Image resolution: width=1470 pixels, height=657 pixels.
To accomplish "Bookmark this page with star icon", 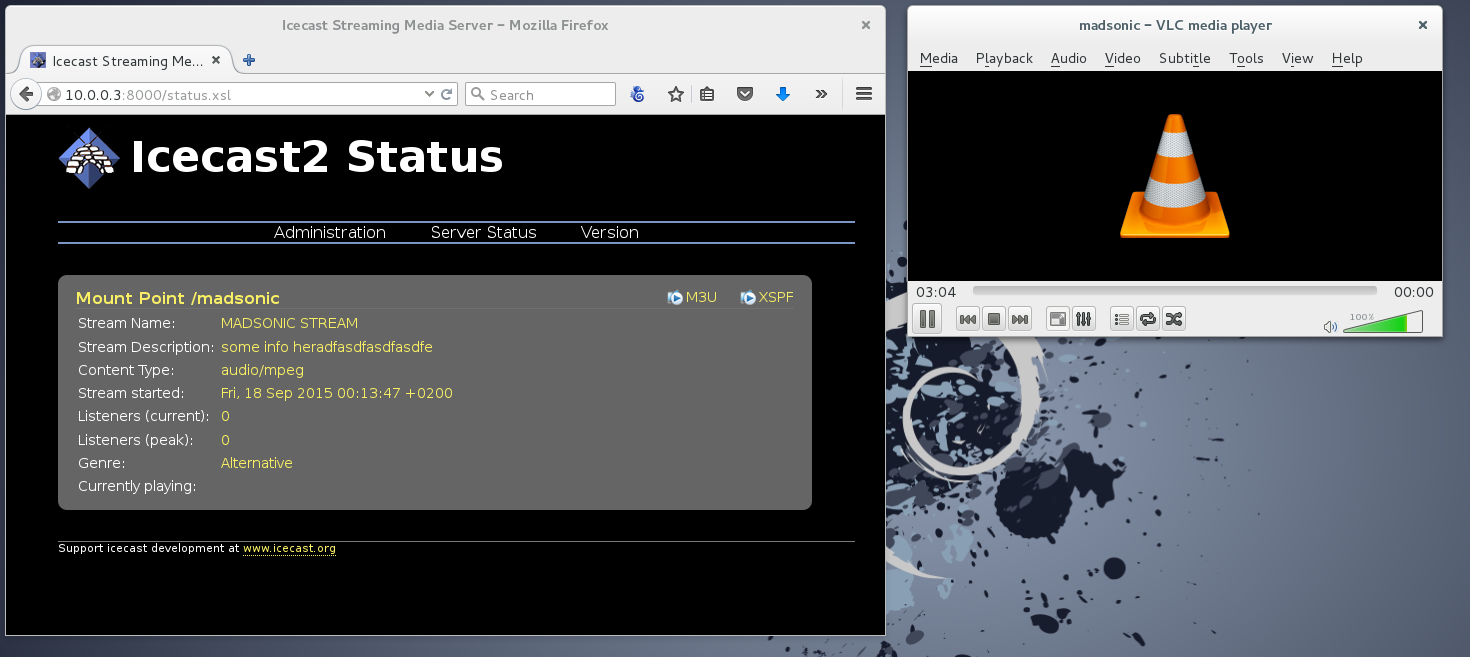I will pyautogui.click(x=676, y=94).
